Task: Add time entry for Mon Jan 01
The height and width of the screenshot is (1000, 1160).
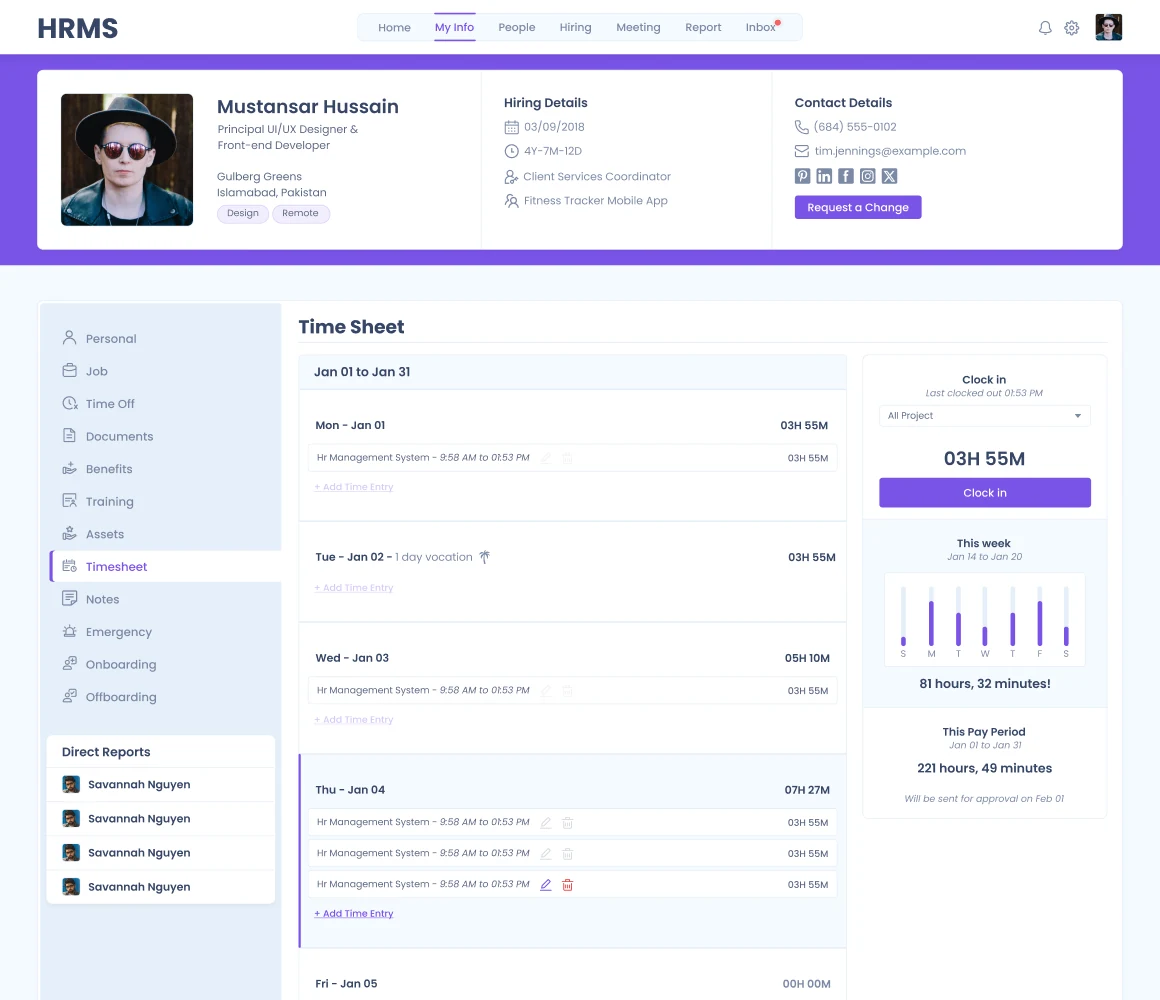Action: (354, 487)
